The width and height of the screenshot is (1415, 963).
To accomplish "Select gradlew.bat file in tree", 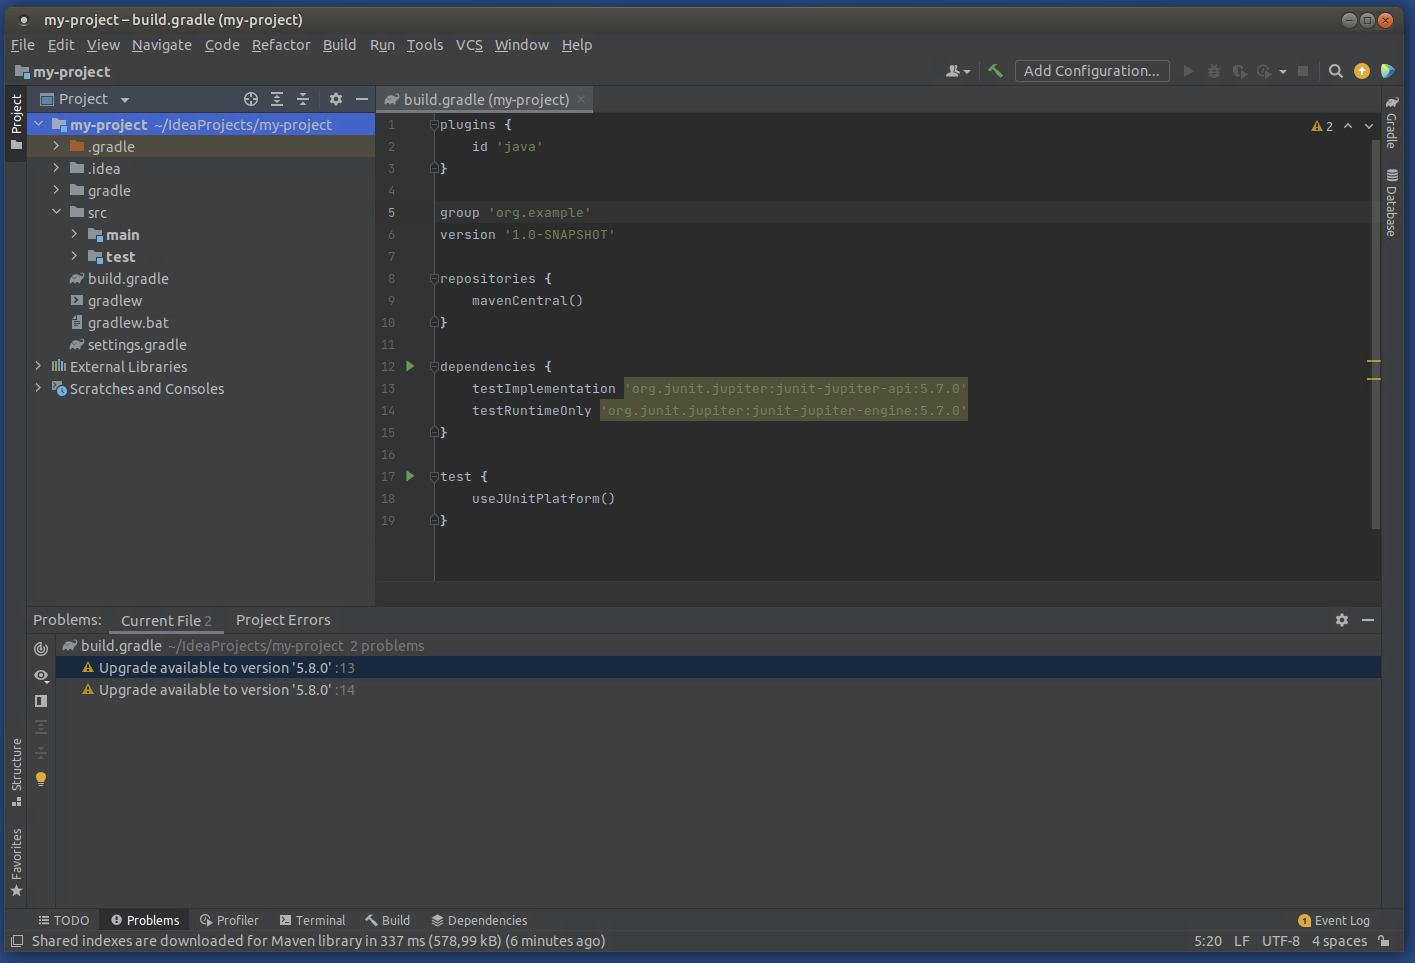I will click(x=128, y=322).
